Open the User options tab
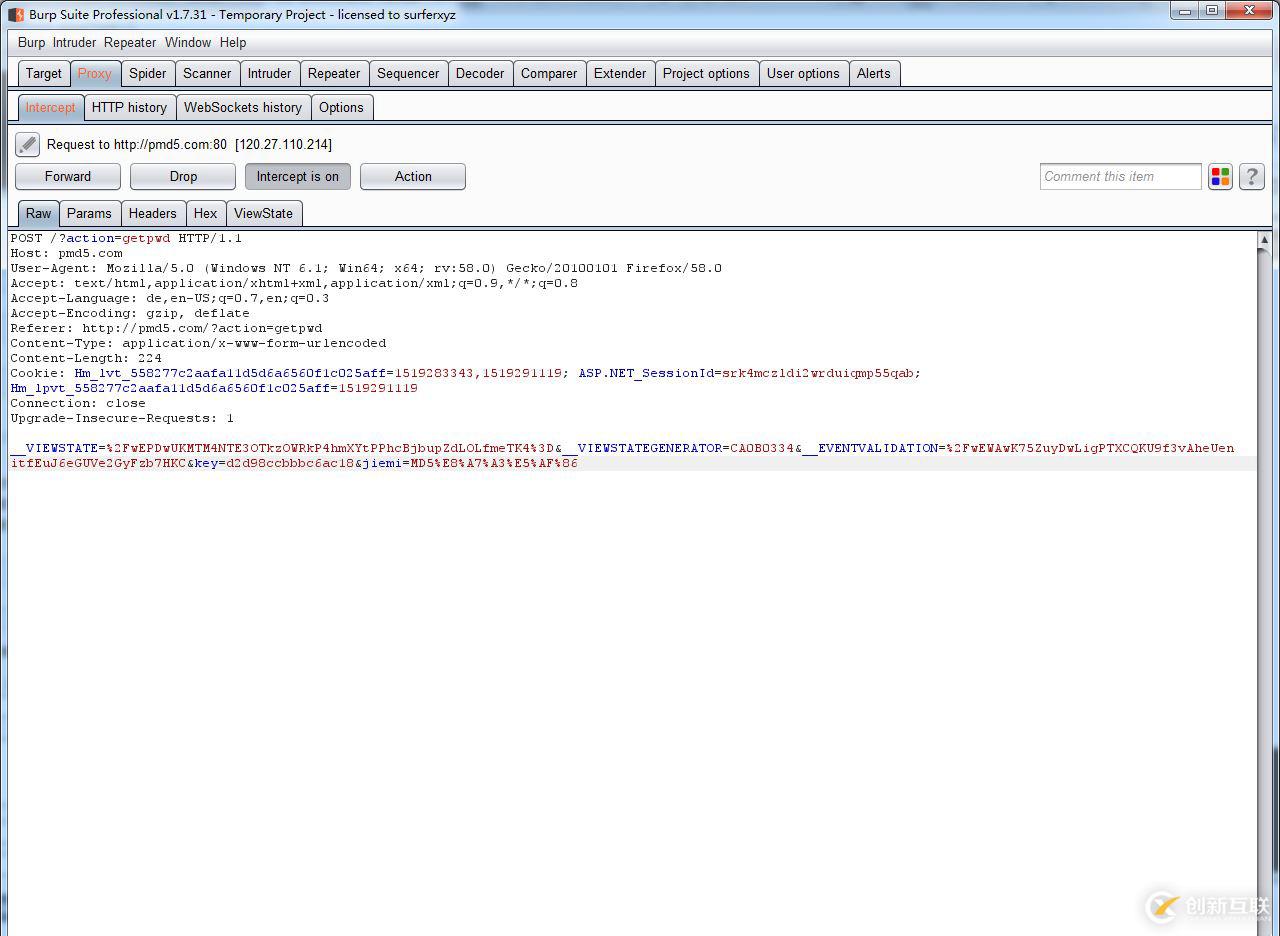This screenshot has height=936, width=1280. pos(803,74)
